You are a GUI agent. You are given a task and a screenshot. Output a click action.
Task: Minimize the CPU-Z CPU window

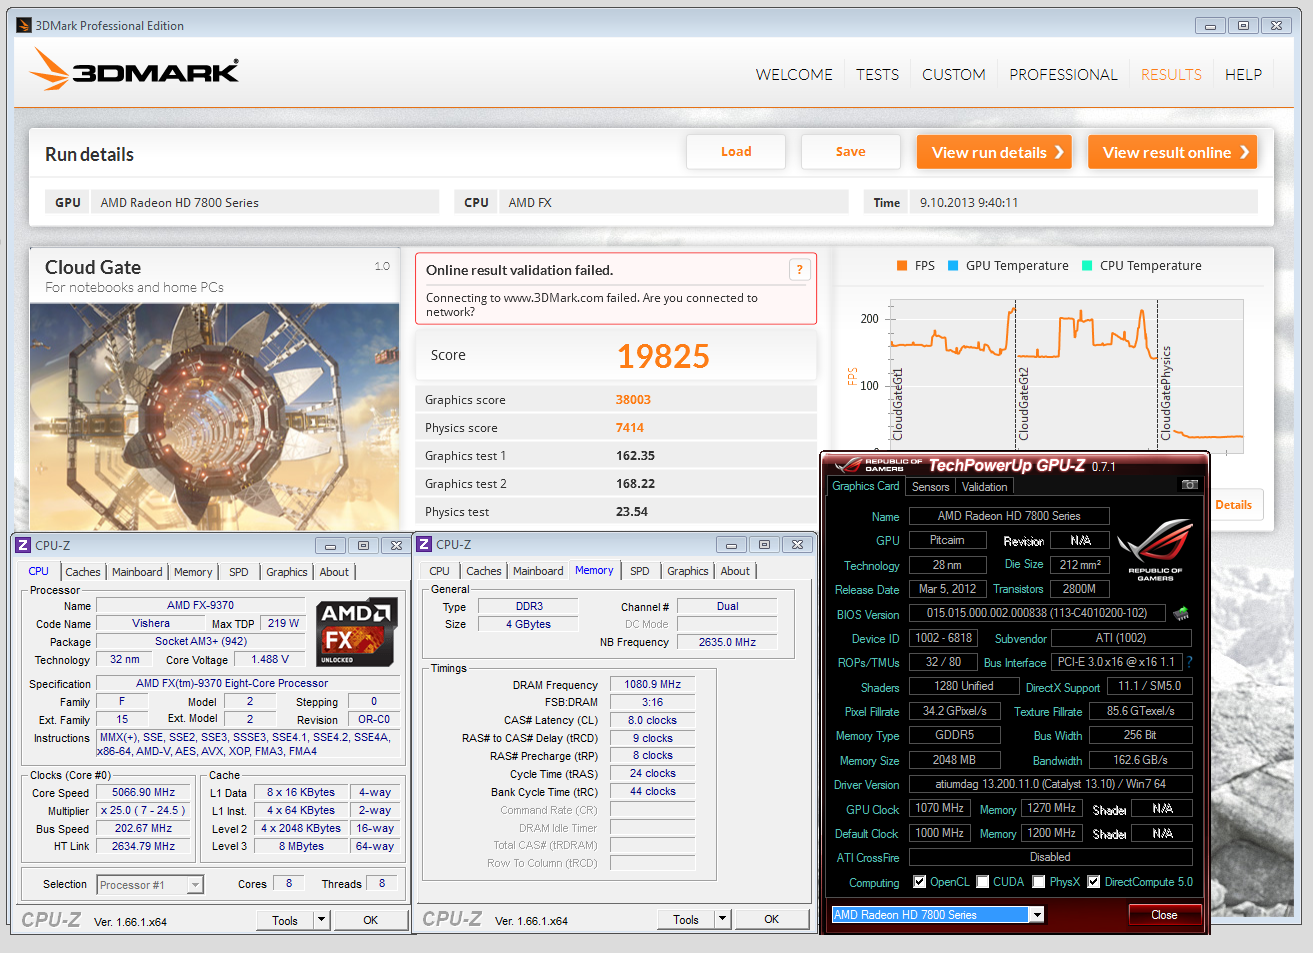click(x=330, y=545)
